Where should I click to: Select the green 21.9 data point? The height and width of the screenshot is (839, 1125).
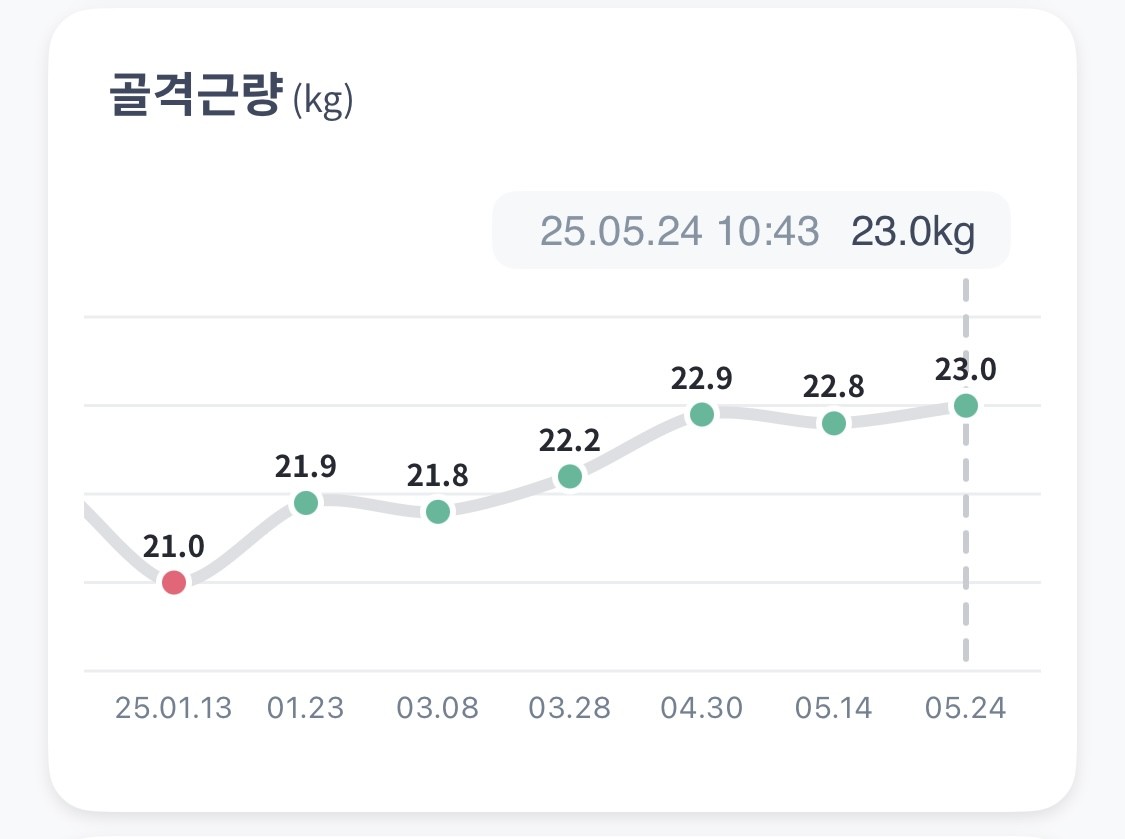[x=306, y=502]
